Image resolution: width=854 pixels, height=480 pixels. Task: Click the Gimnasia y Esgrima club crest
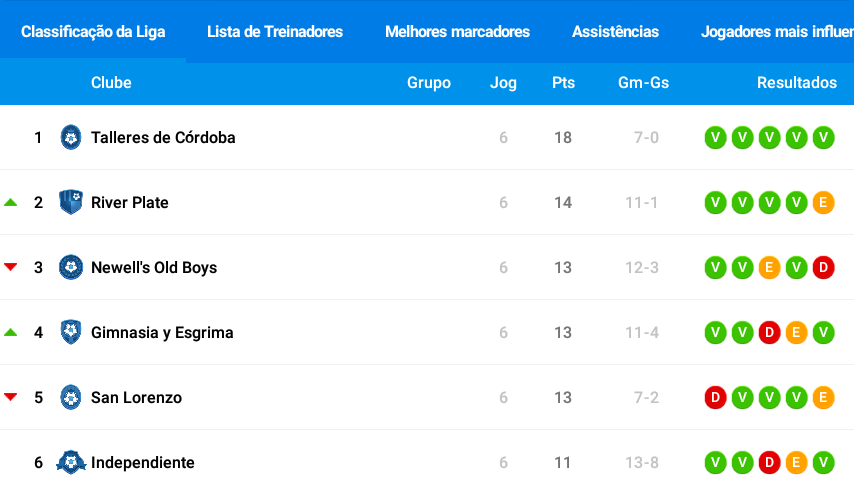tap(71, 332)
